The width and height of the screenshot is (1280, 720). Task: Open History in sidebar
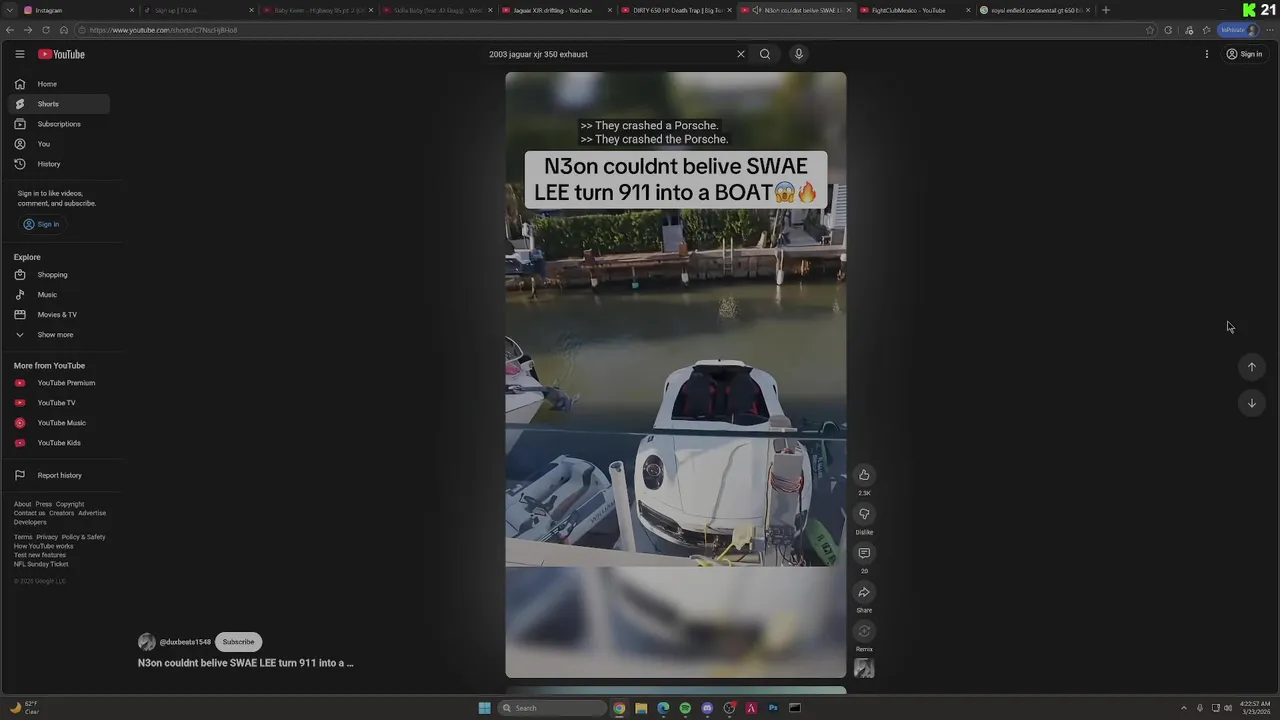pyautogui.click(x=59, y=164)
